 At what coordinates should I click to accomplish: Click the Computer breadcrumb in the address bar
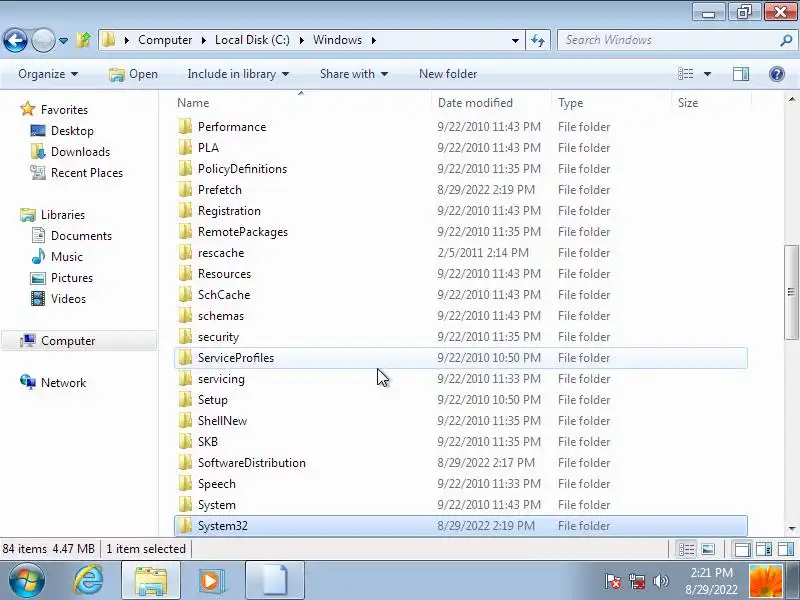(x=165, y=40)
